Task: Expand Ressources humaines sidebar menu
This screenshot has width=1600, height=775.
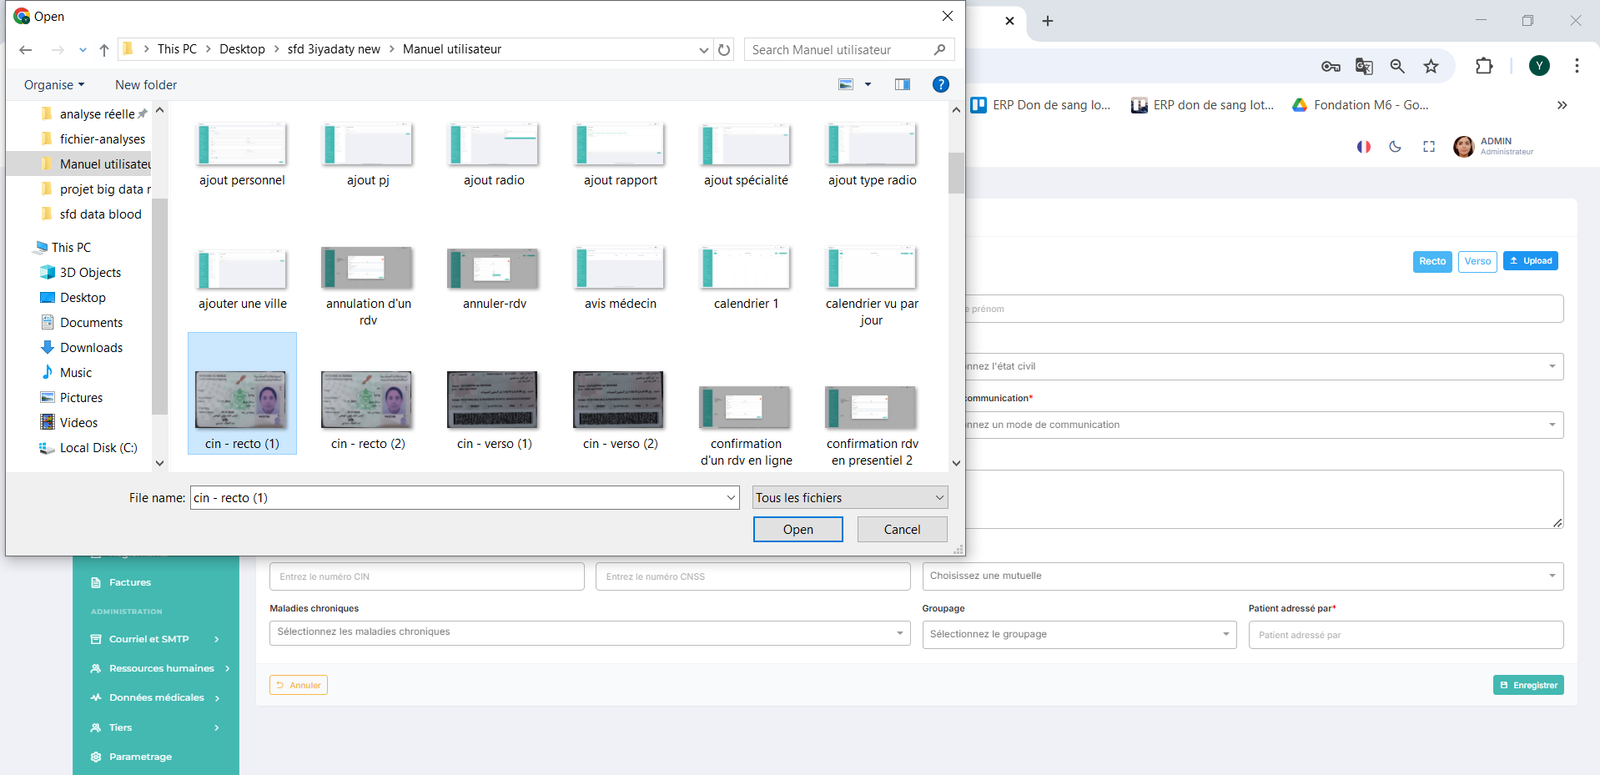Action: (160, 668)
